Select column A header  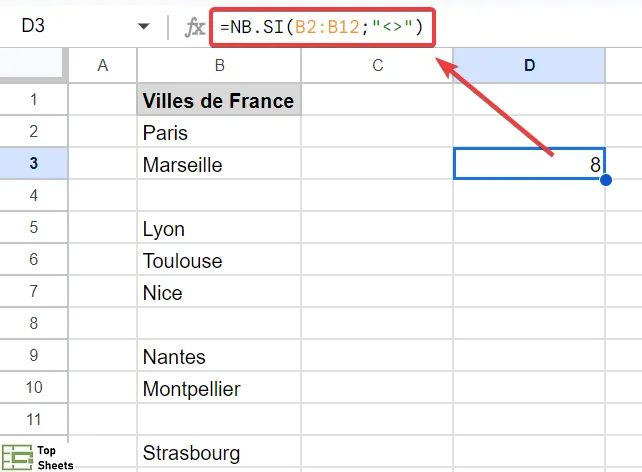[x=102, y=66]
